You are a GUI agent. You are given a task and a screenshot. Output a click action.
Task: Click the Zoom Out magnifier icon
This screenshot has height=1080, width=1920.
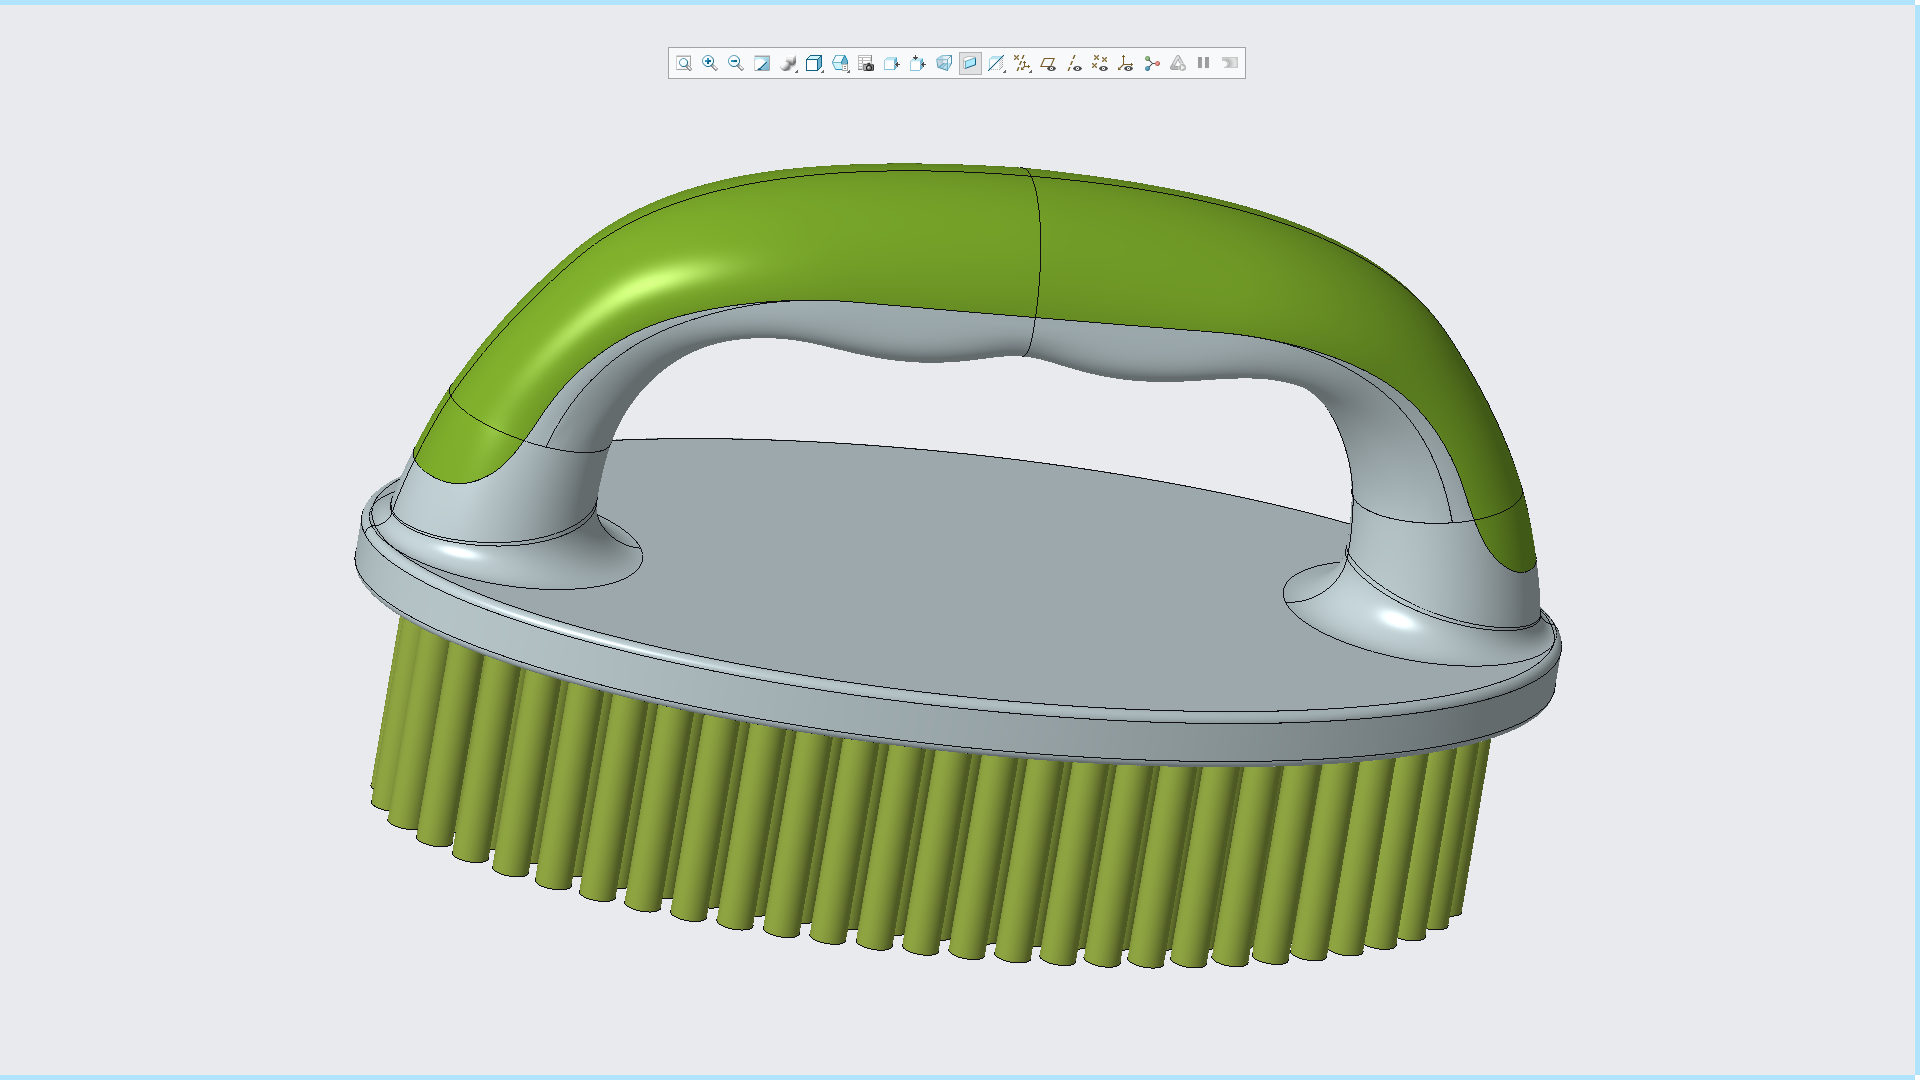tap(736, 63)
